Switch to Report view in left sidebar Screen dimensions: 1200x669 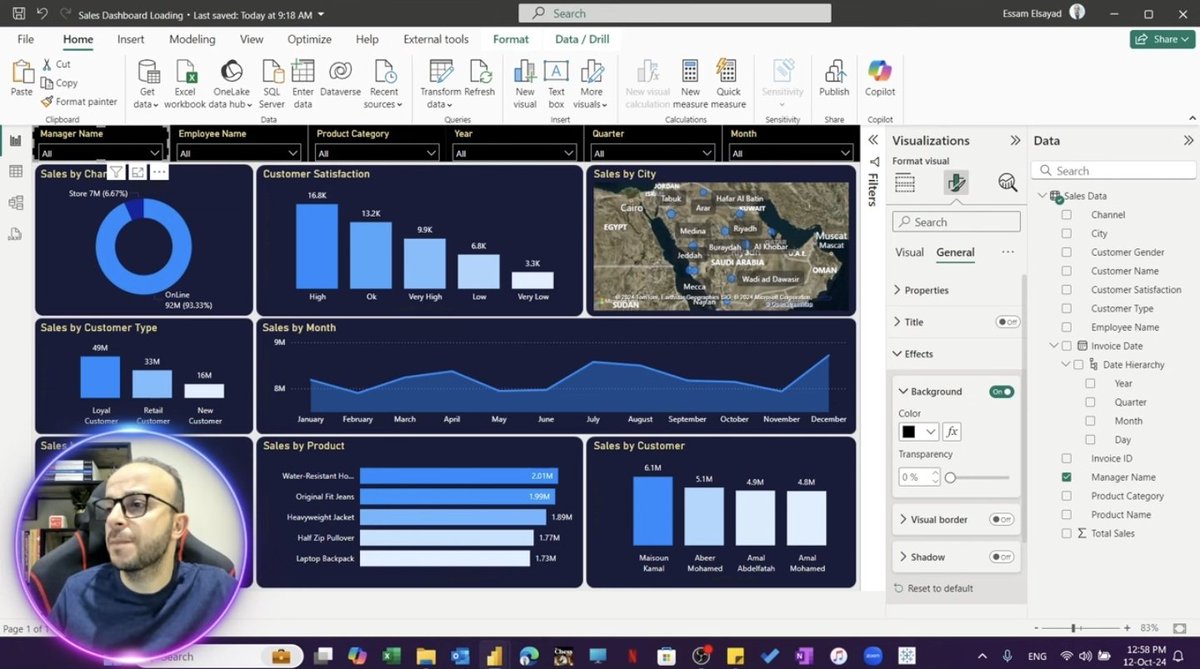point(15,141)
